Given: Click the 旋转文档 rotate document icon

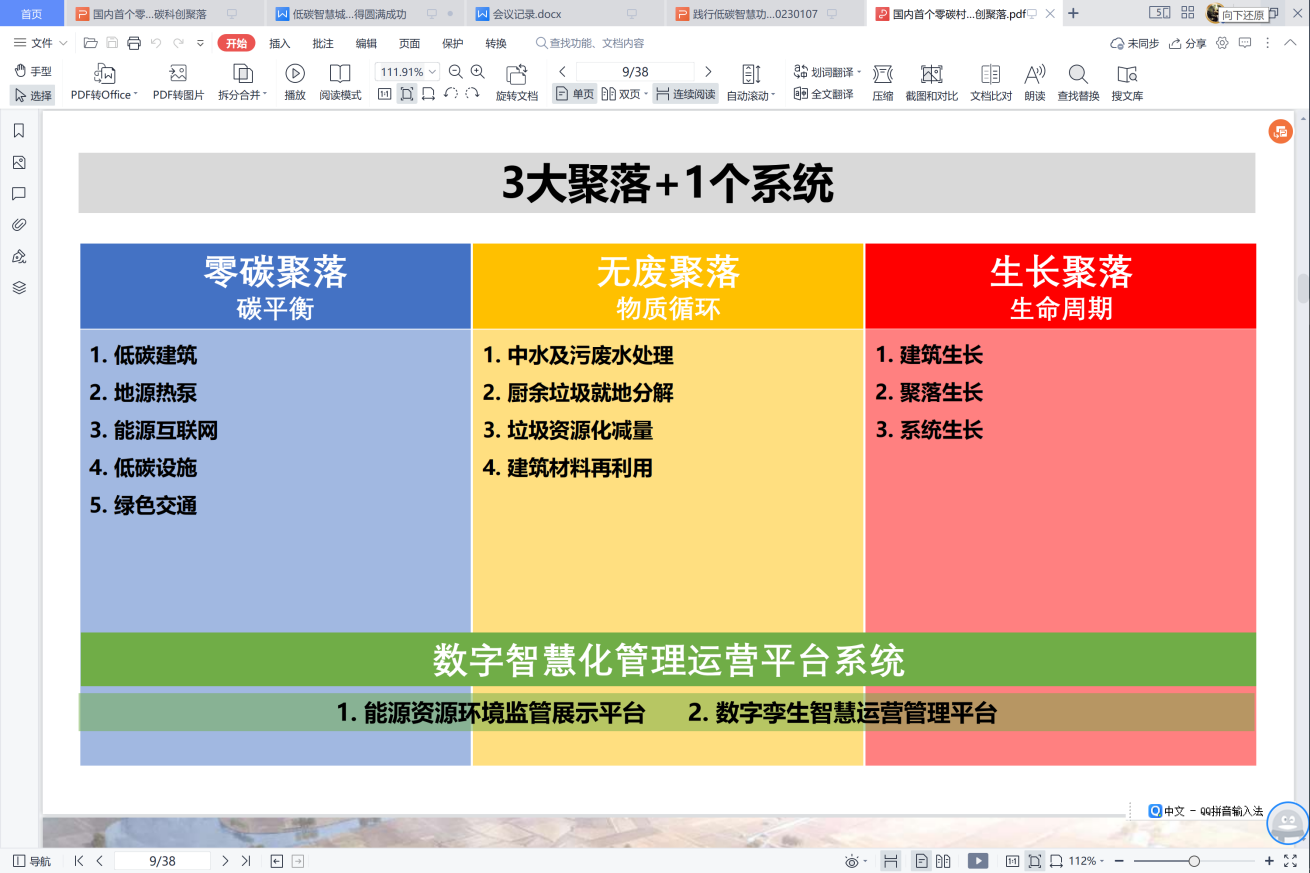Looking at the screenshot, I should (x=516, y=74).
